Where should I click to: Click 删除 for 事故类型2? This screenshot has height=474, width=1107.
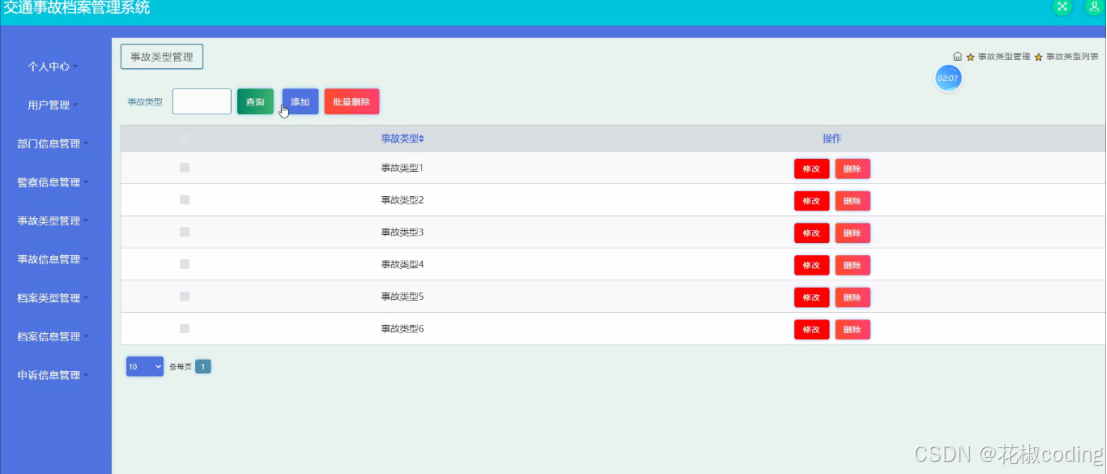pyautogui.click(x=852, y=201)
